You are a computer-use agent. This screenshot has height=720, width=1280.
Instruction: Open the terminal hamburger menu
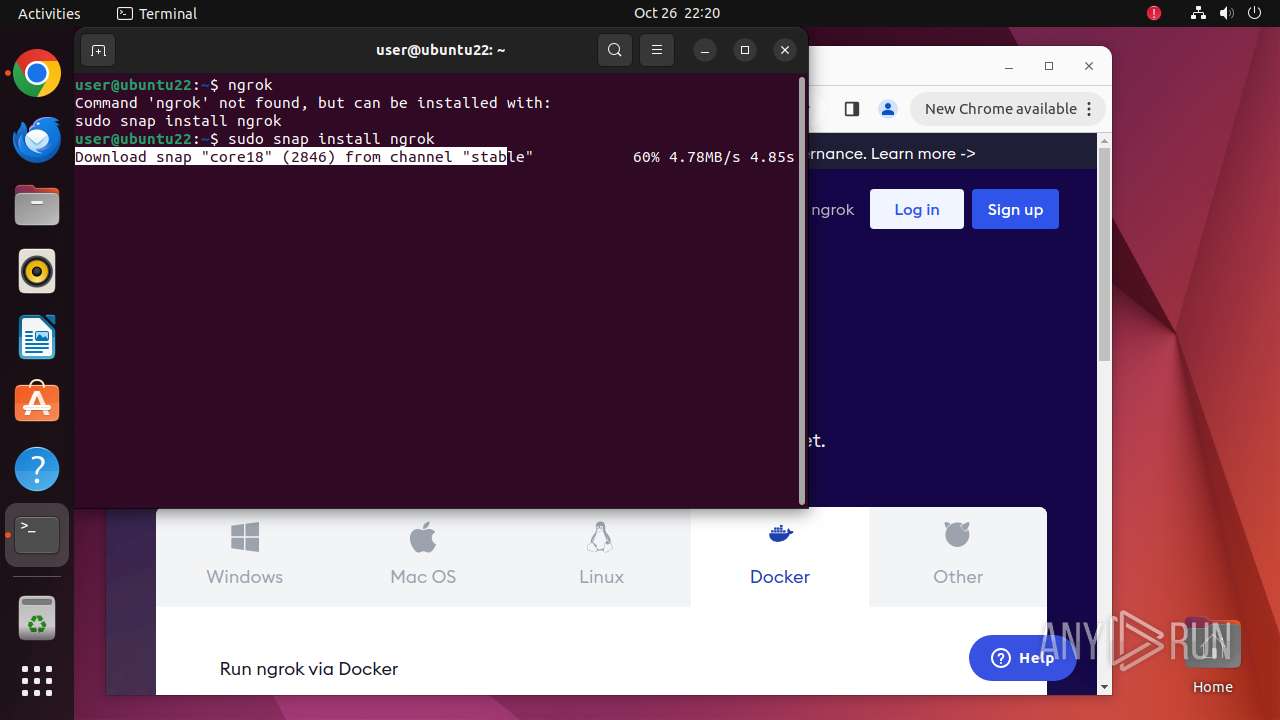pos(656,50)
